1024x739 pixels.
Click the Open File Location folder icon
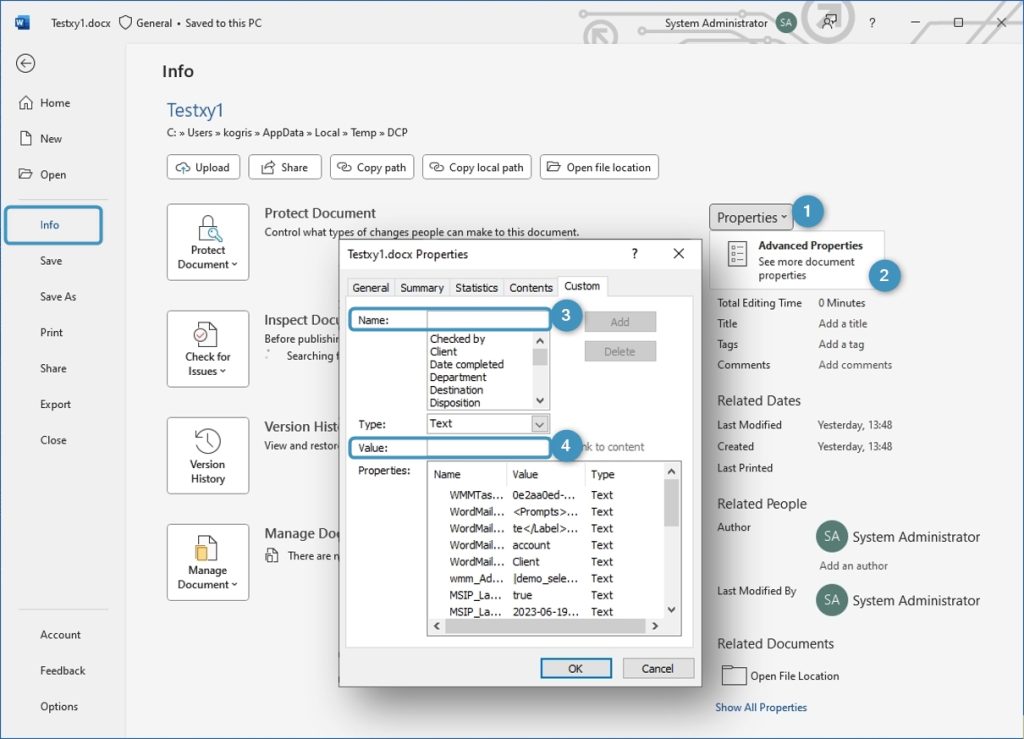click(x=734, y=676)
